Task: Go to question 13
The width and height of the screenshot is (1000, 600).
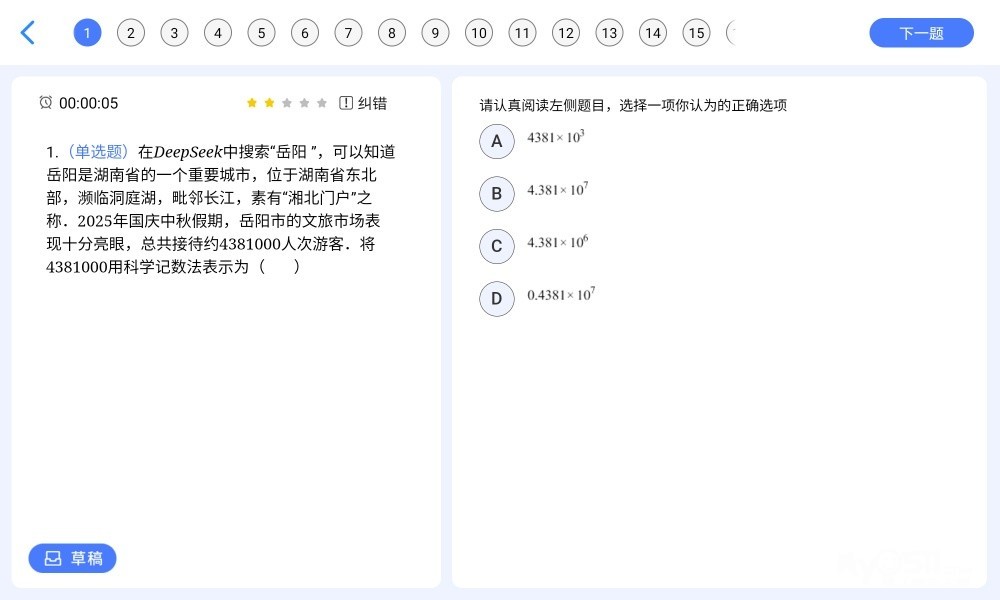Action: [609, 33]
